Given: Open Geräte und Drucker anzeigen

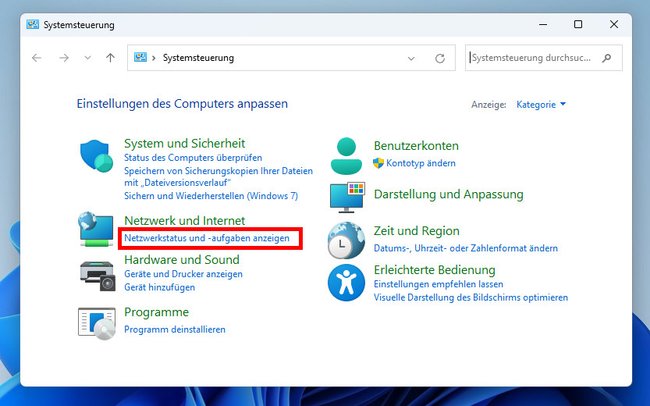Looking at the screenshot, I should tap(183, 274).
